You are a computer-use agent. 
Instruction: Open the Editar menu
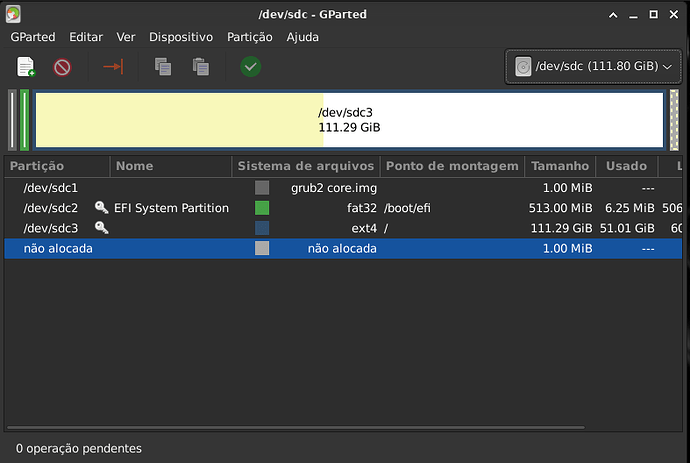click(86, 37)
